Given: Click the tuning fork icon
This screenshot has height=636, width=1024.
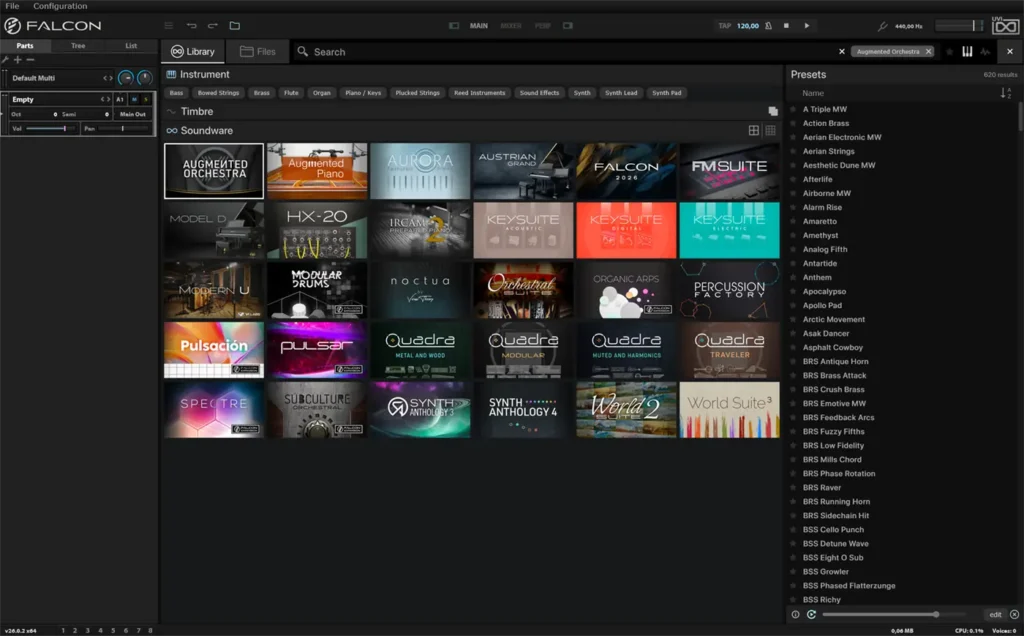Looking at the screenshot, I should click(882, 26).
